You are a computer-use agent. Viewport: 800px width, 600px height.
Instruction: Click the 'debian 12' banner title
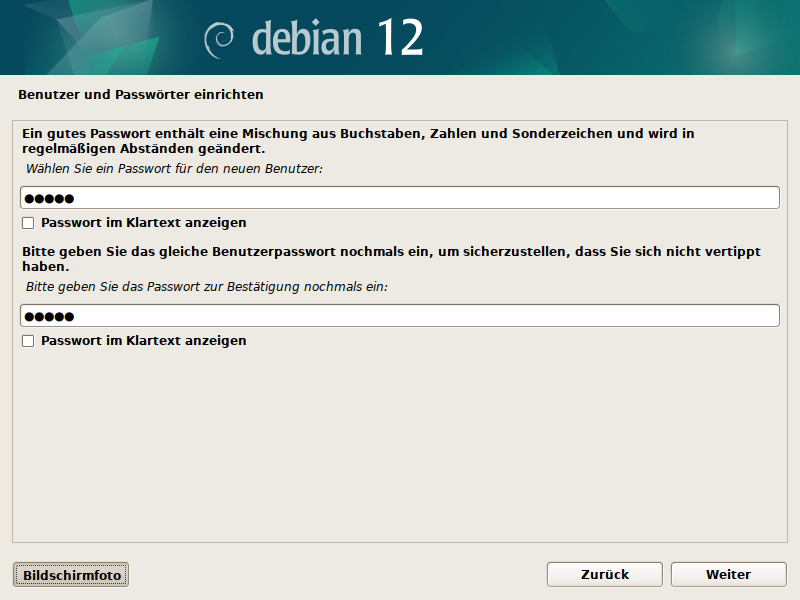tap(337, 37)
